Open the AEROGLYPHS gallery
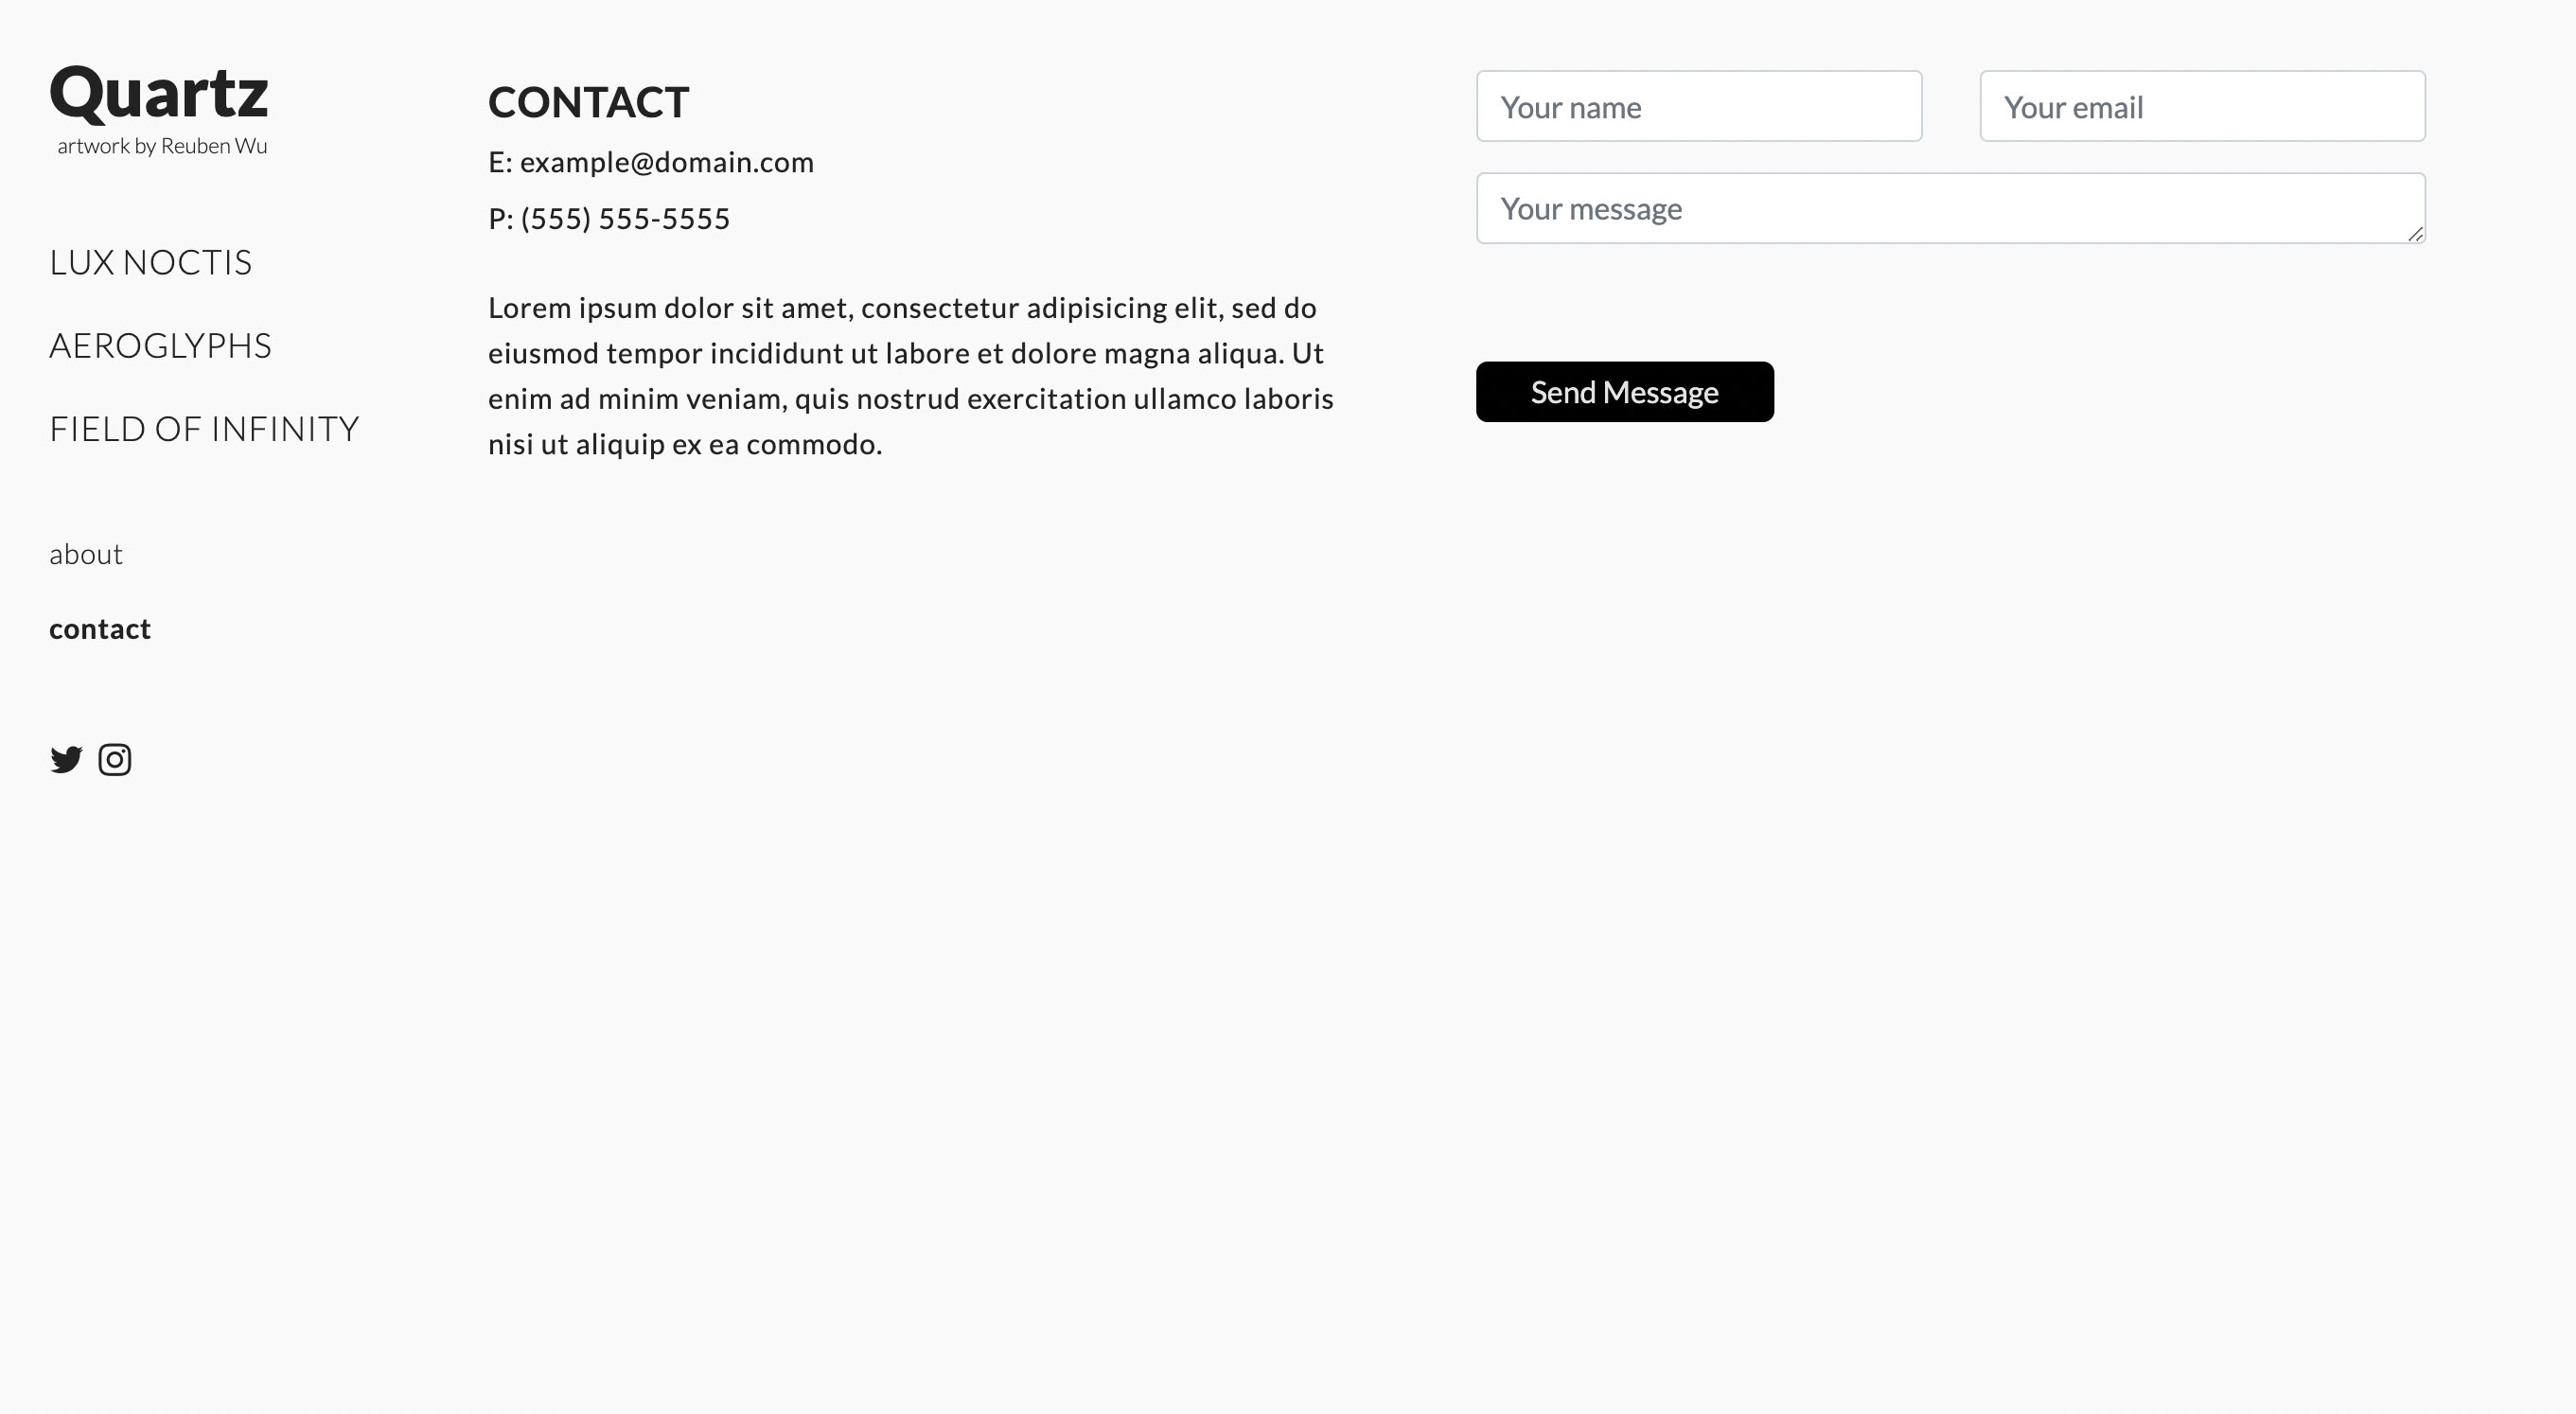 pyautogui.click(x=160, y=345)
